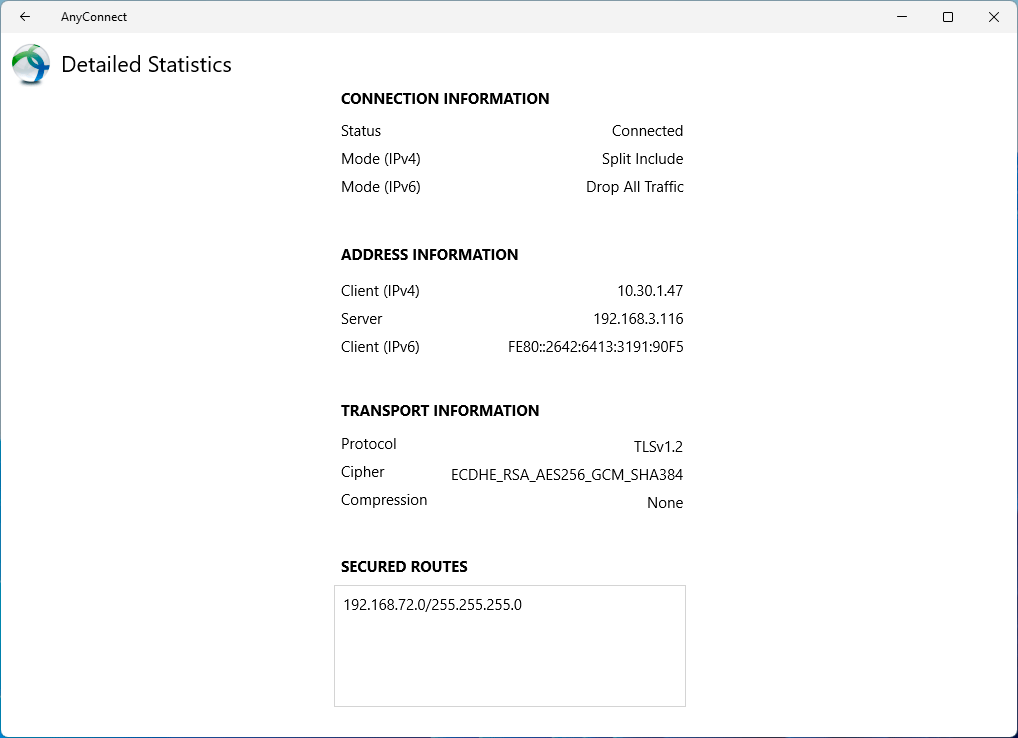This screenshot has height=738, width=1018.
Task: Click the Secured Routes section header
Action: [x=404, y=567]
